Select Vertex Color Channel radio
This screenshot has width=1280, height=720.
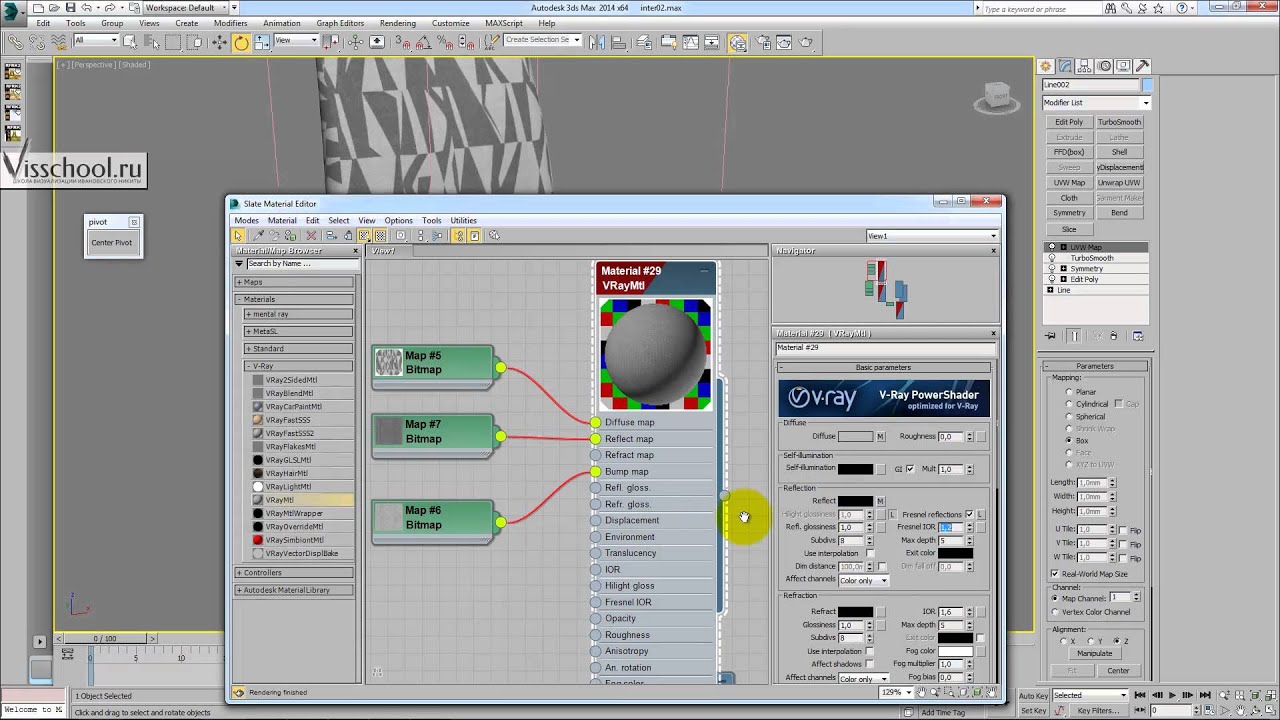point(1055,612)
